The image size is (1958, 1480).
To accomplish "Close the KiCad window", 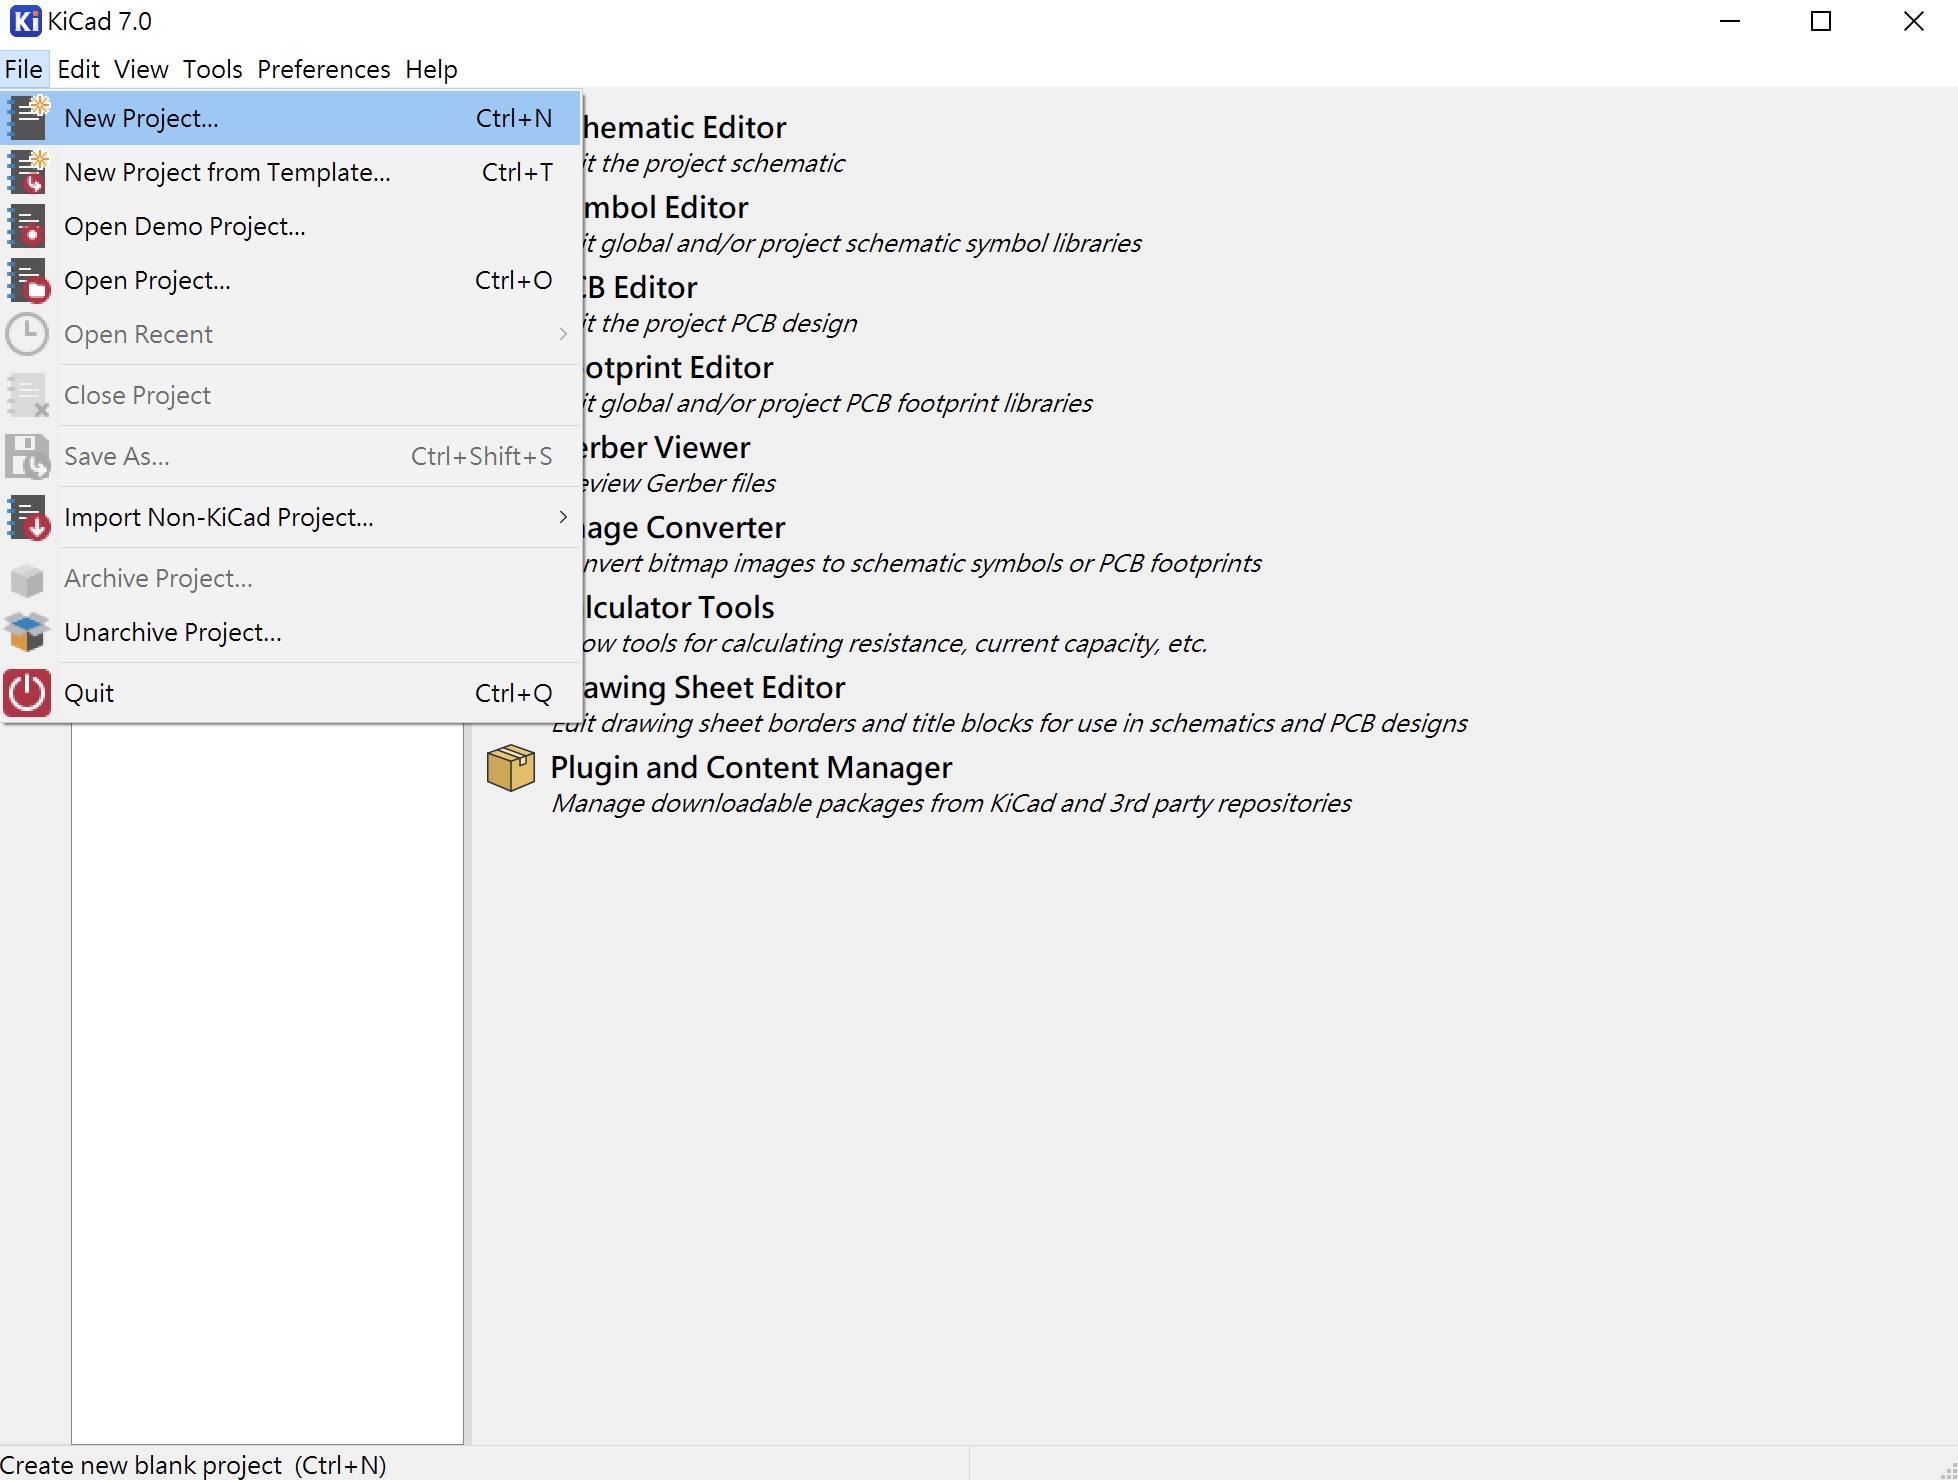I will coord(1913,21).
